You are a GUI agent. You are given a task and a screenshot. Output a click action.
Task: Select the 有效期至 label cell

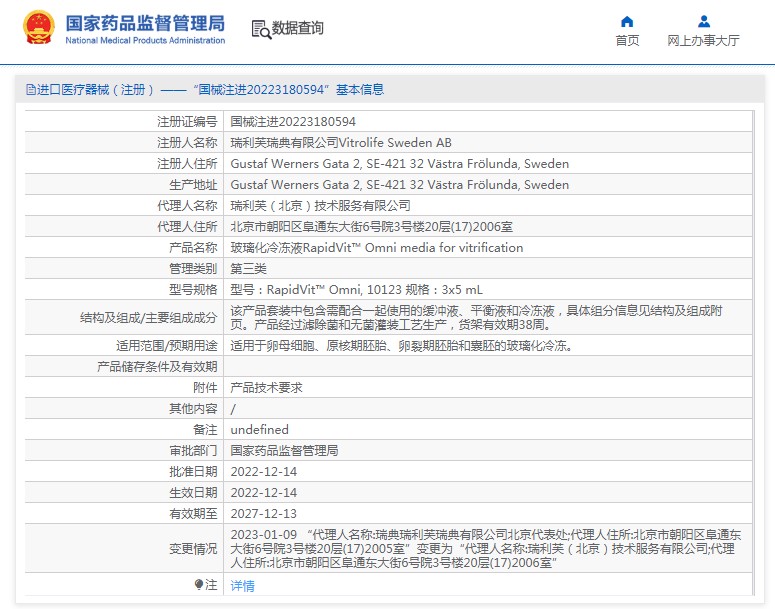(x=124, y=514)
